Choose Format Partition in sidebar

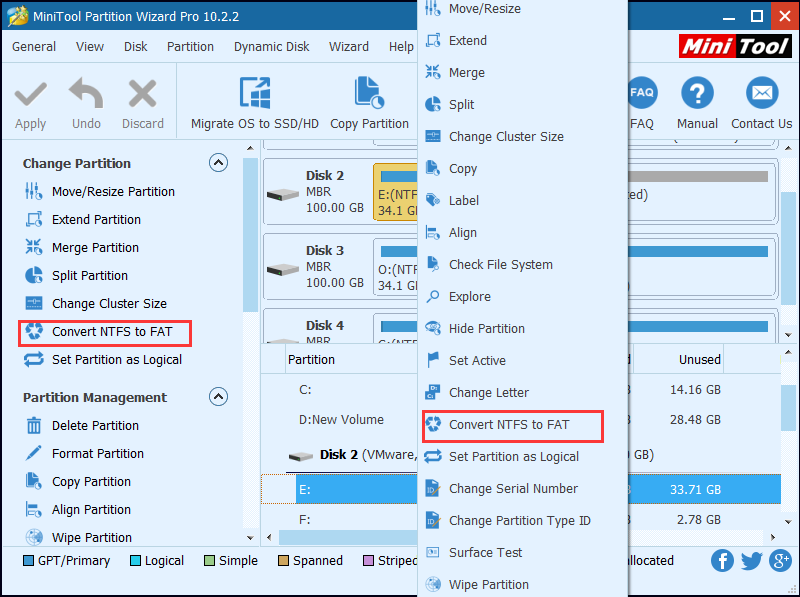85,454
